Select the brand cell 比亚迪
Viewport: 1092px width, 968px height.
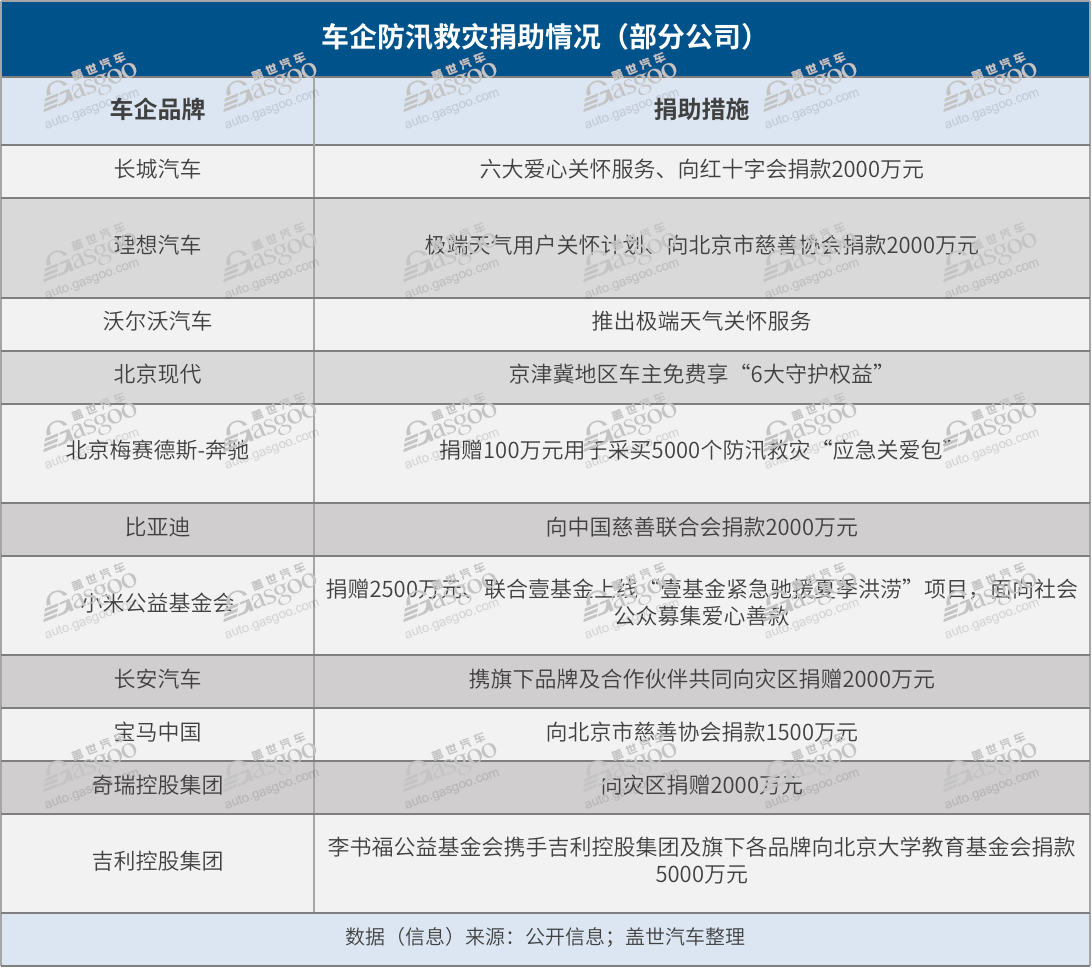157,527
